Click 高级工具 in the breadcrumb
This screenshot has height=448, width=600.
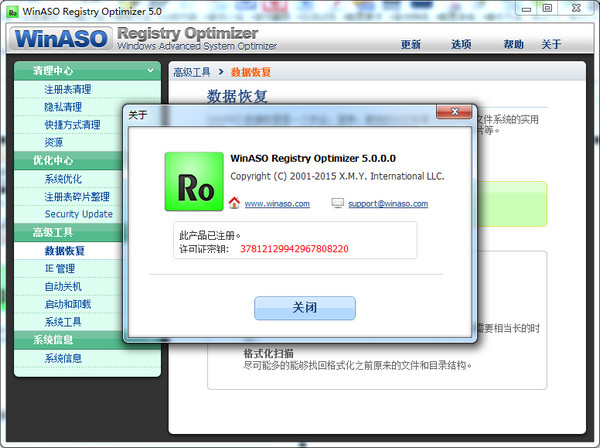[192, 72]
